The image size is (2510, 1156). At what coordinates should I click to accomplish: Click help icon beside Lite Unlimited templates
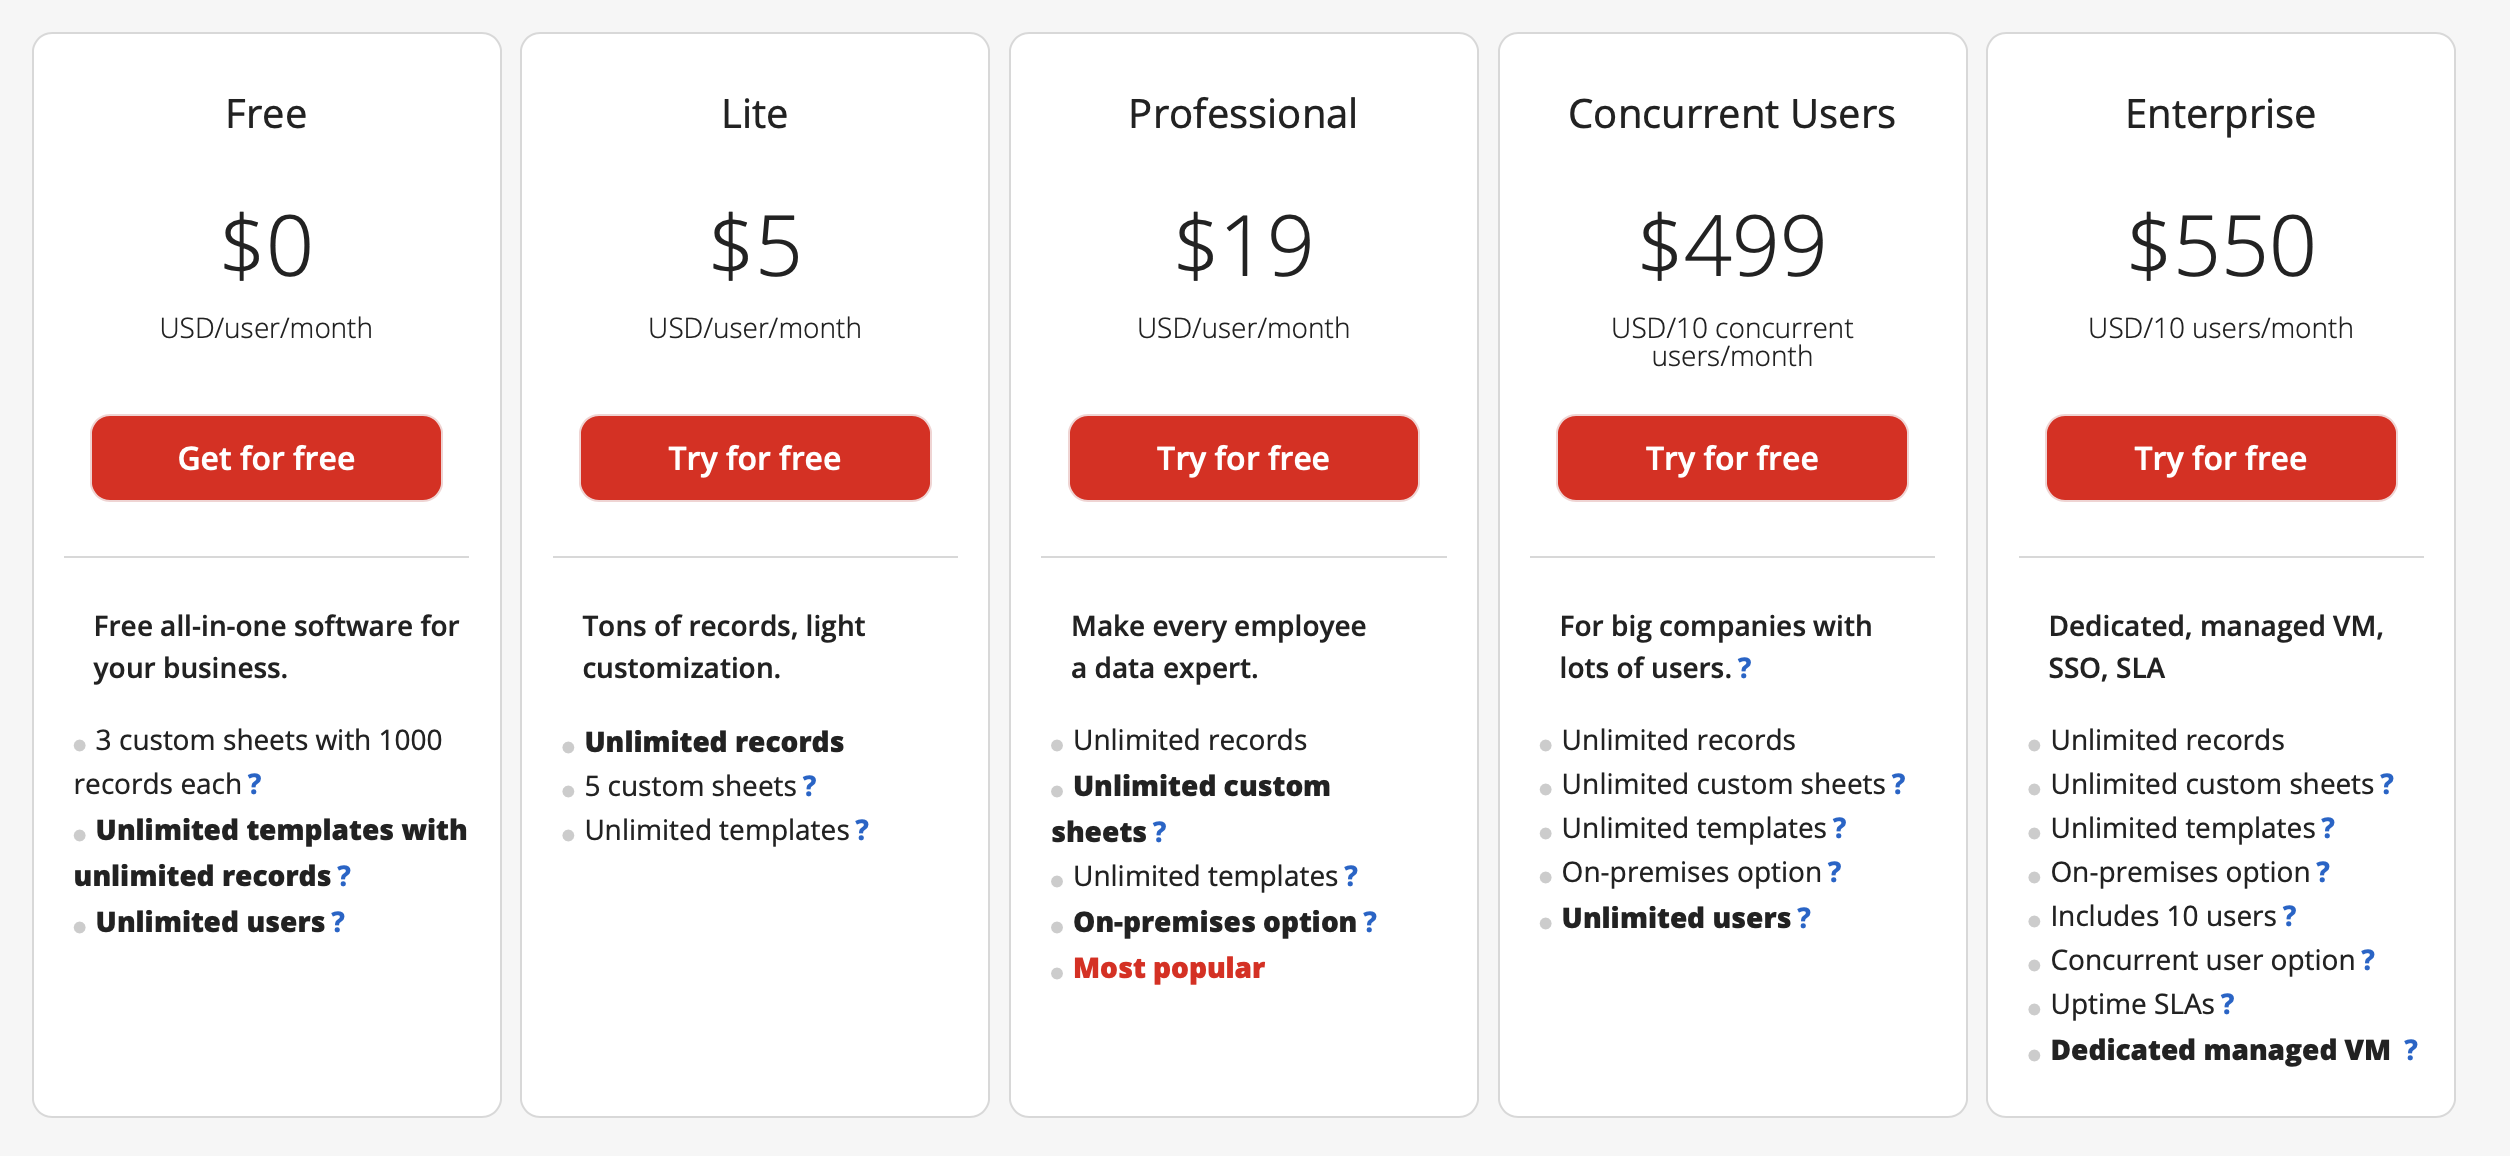click(862, 830)
